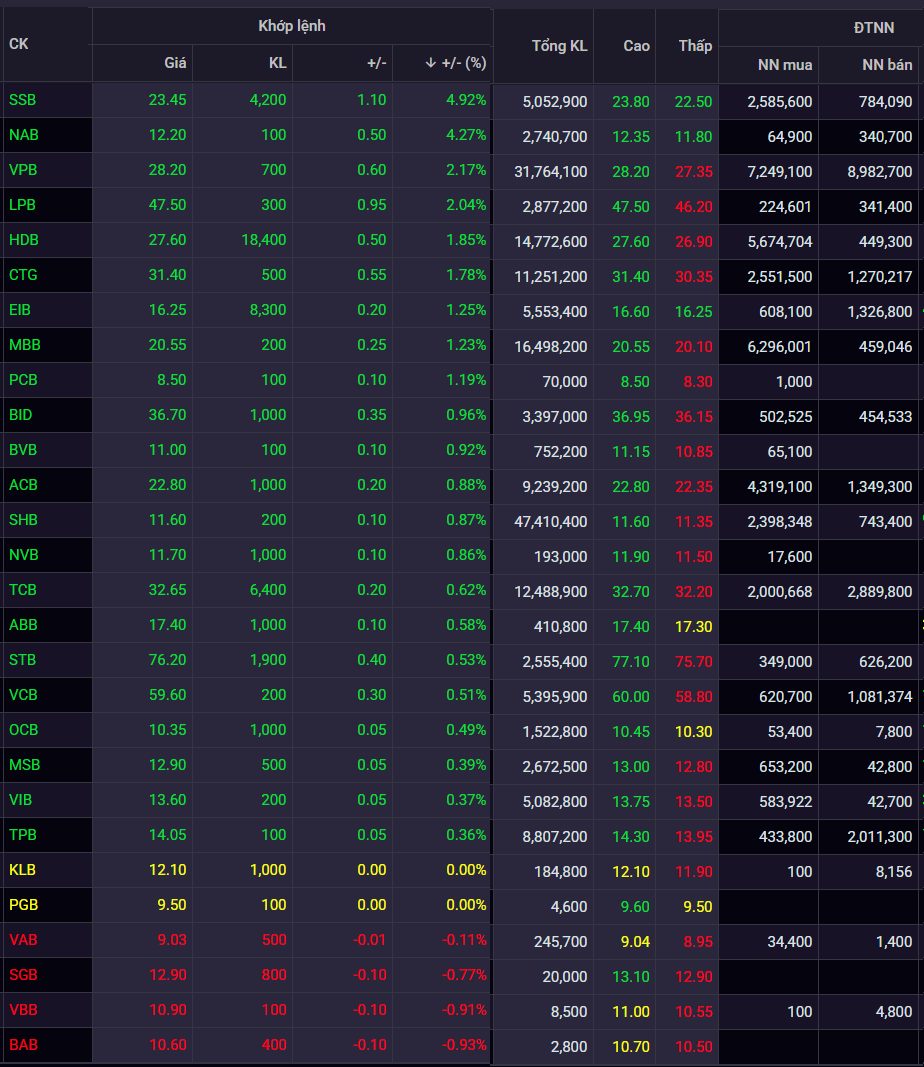Select the OCB stock ticker

point(24,730)
